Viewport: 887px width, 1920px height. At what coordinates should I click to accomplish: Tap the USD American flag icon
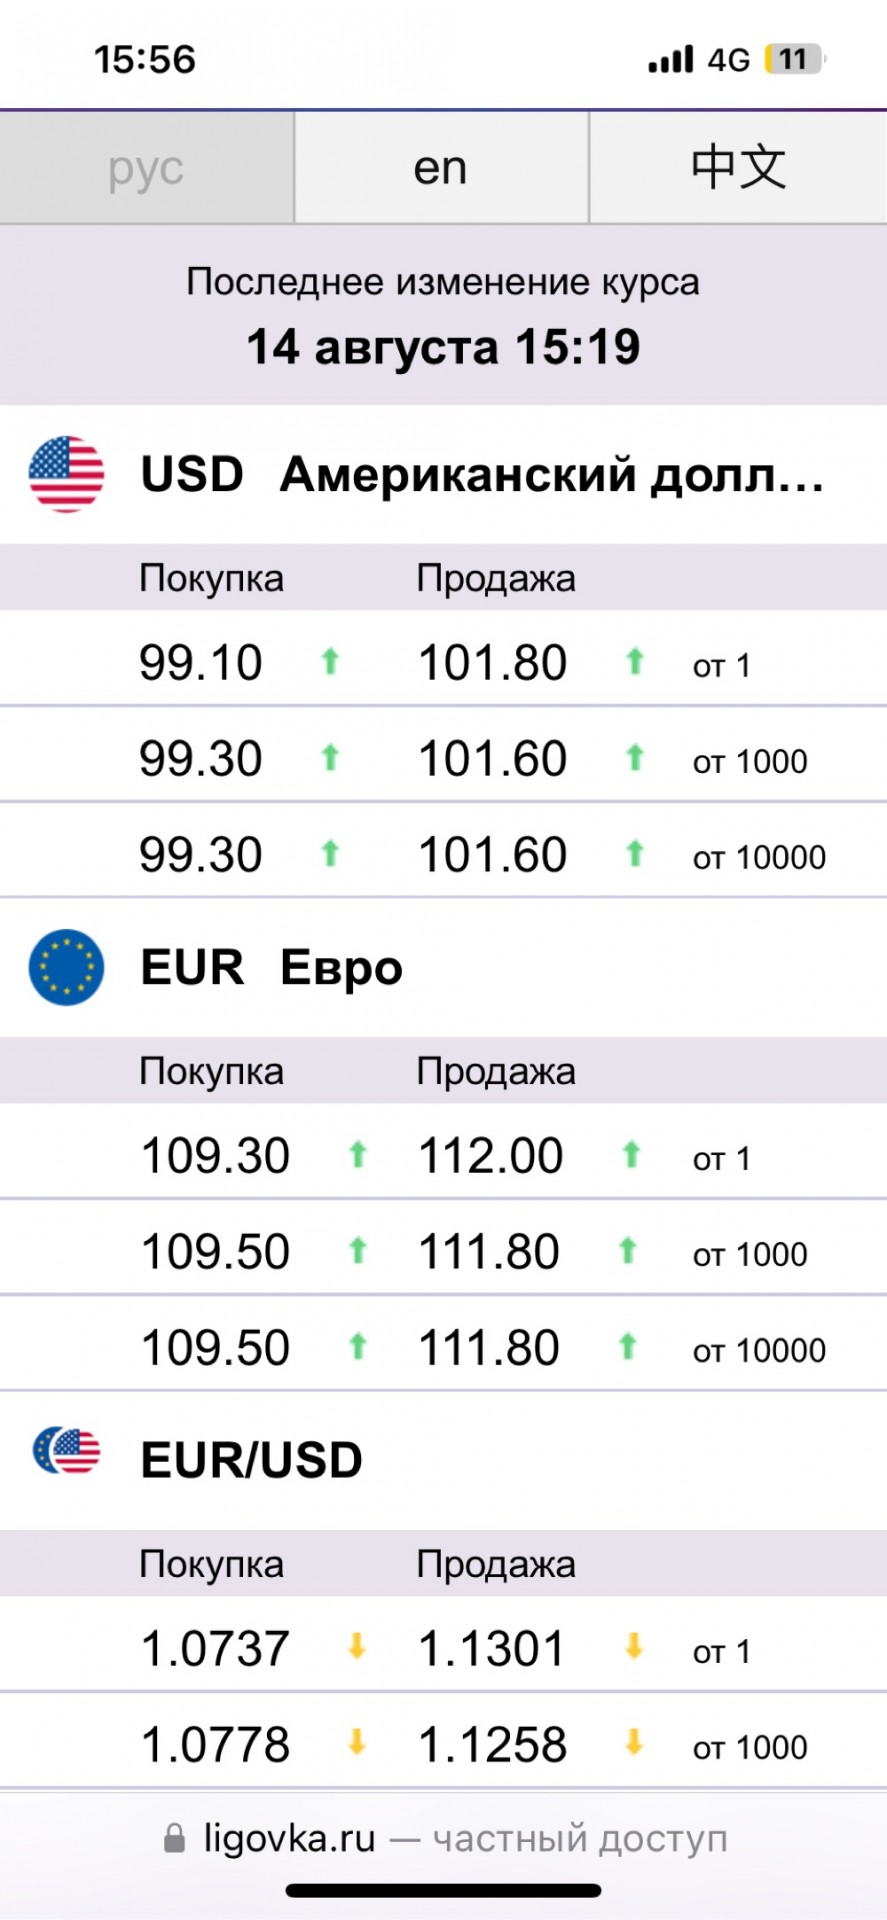66,474
